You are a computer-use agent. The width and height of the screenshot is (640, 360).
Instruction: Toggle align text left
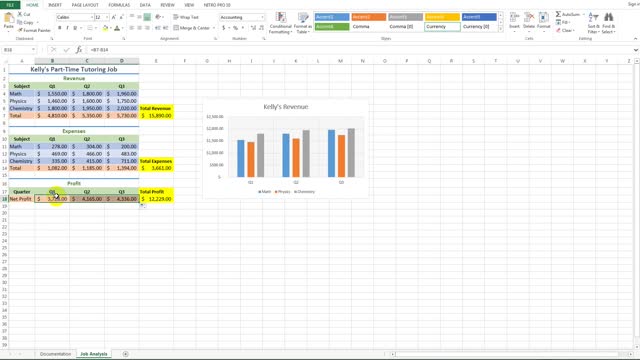point(132,28)
